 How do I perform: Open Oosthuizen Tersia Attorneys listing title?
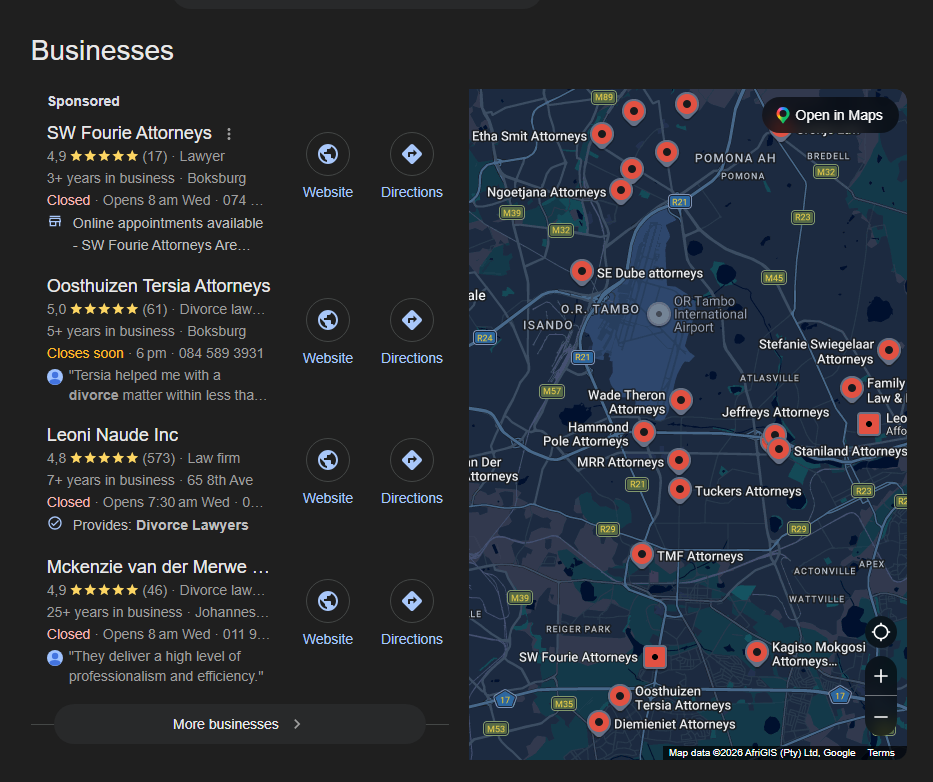point(158,286)
